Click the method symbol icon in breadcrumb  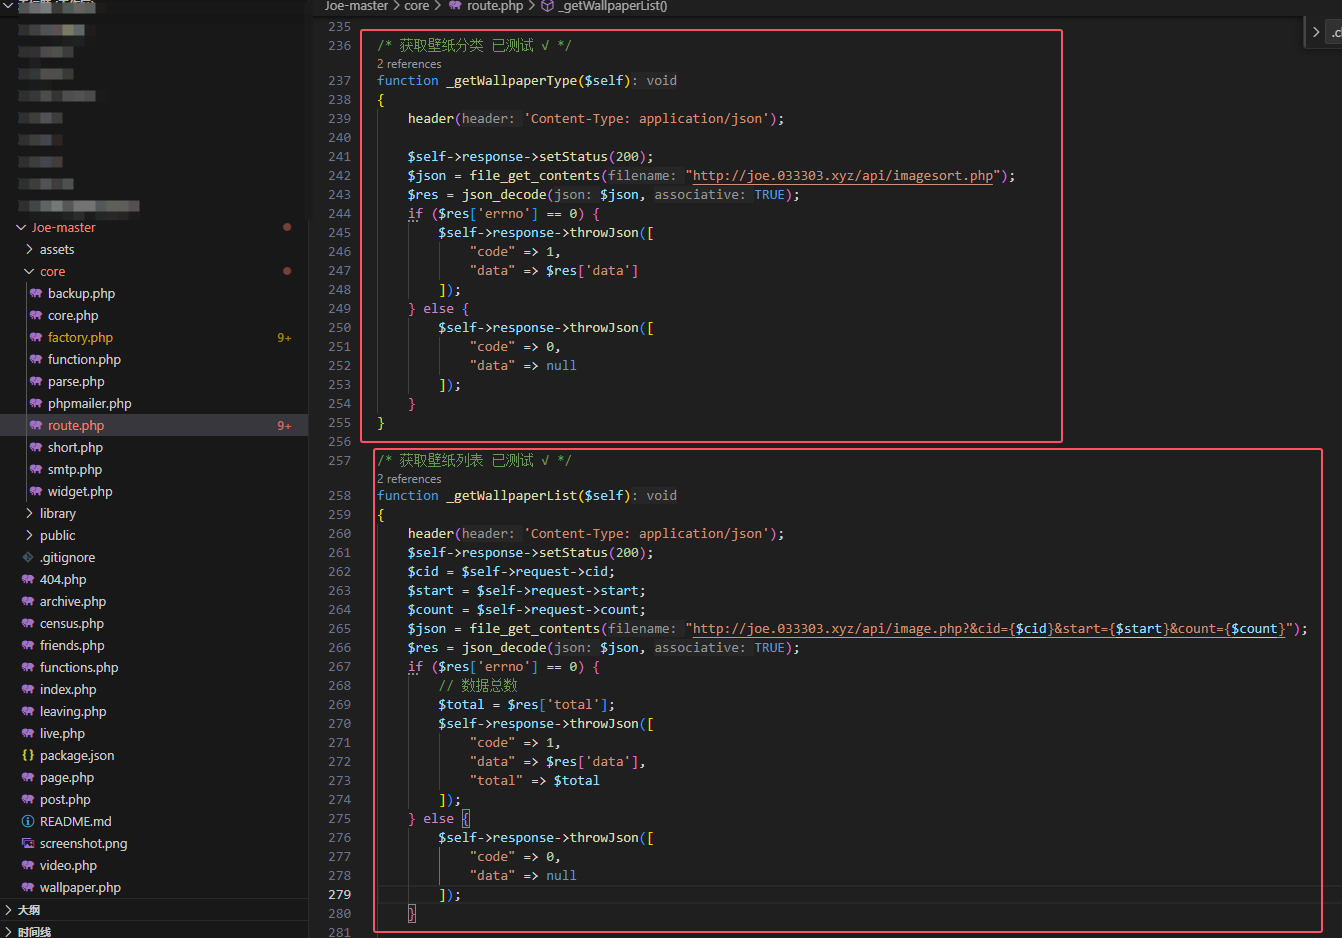click(547, 6)
